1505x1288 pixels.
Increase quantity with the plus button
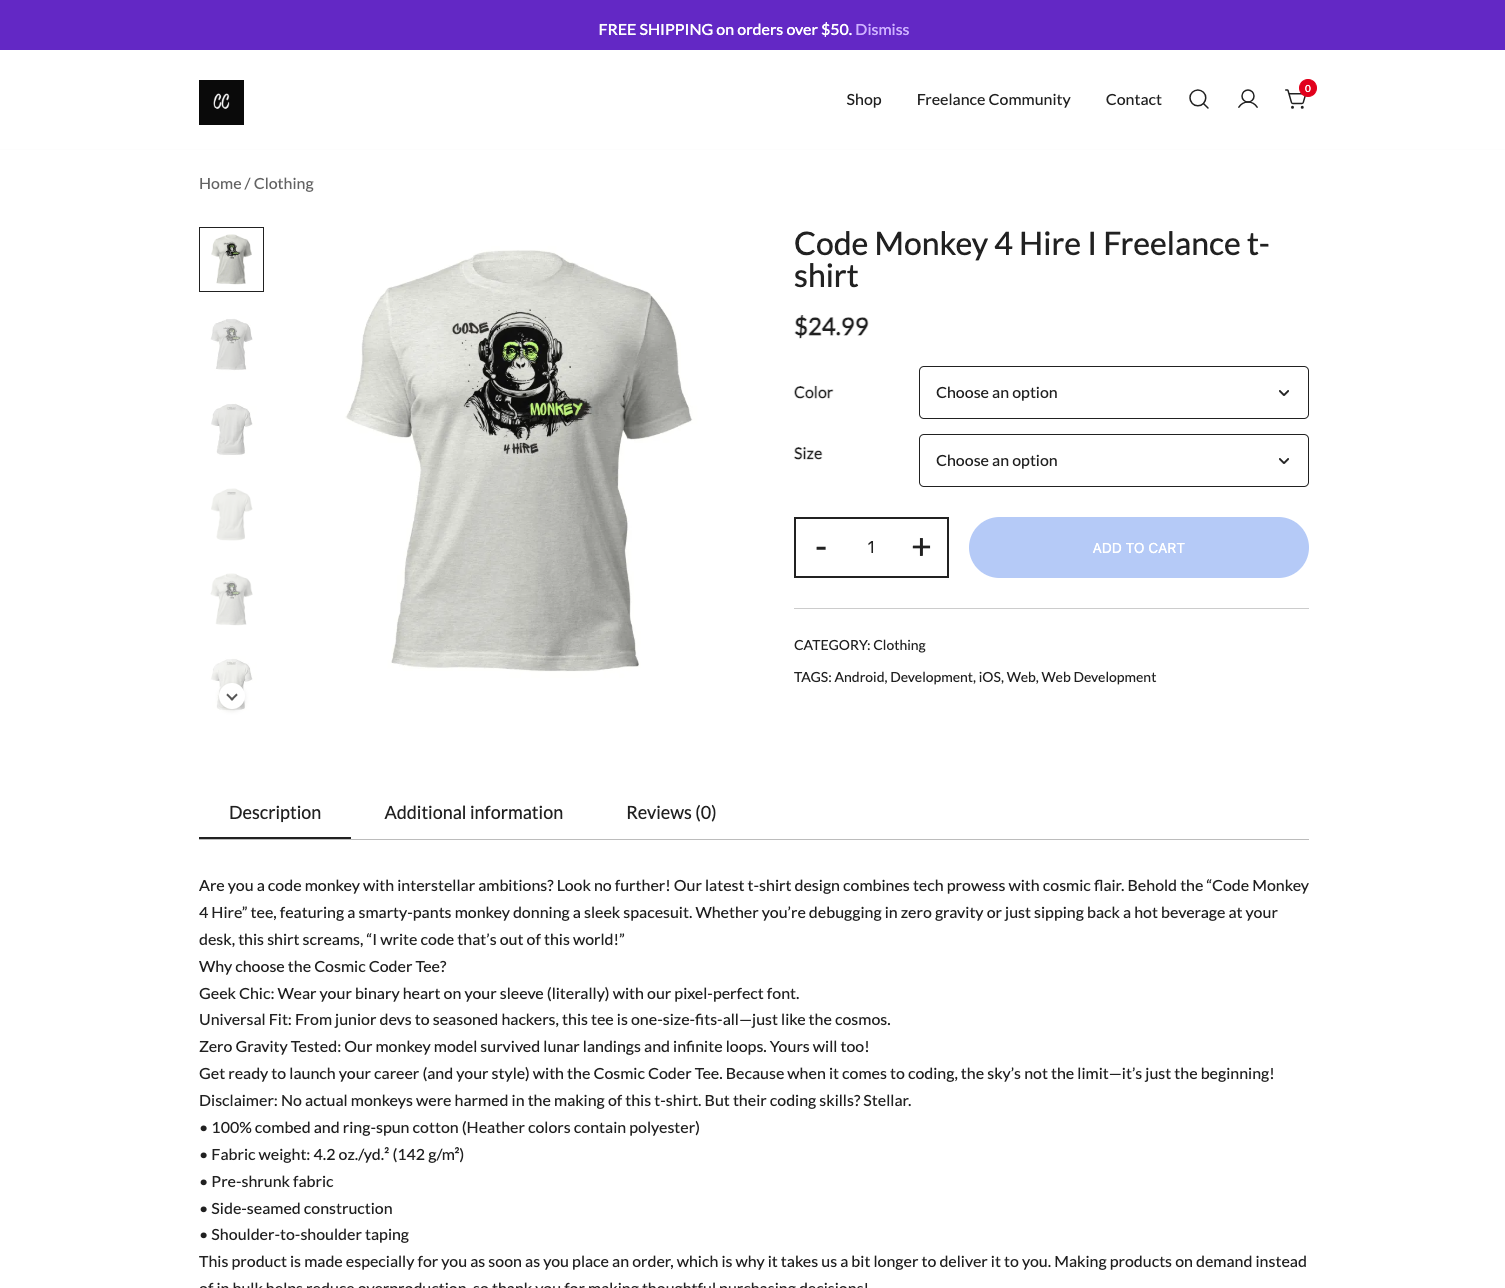(x=921, y=547)
